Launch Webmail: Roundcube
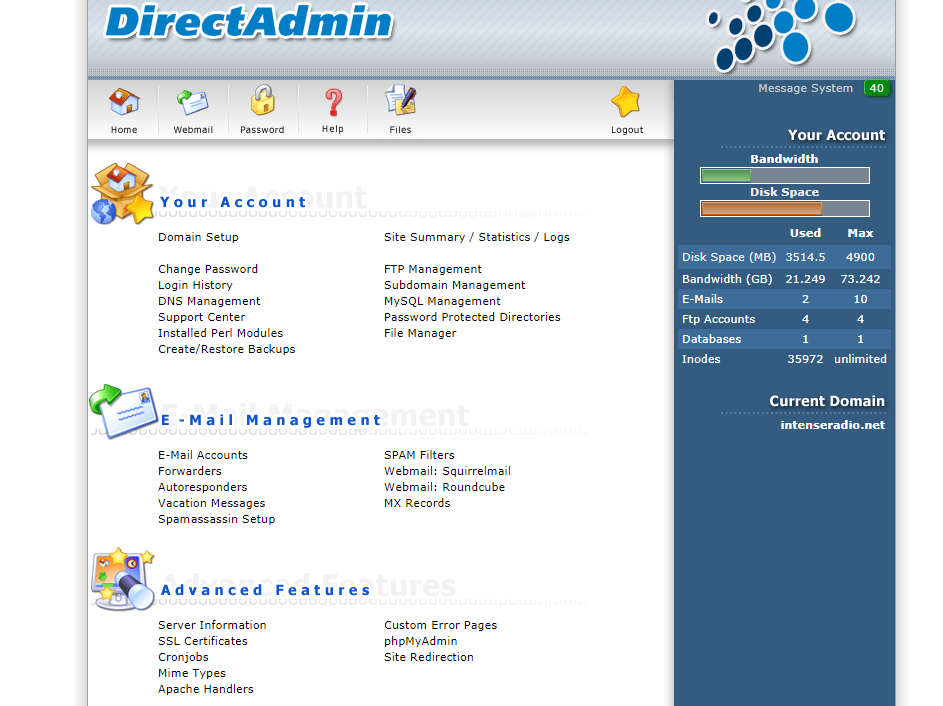Screen dimensions: 943x706 (x=444, y=487)
